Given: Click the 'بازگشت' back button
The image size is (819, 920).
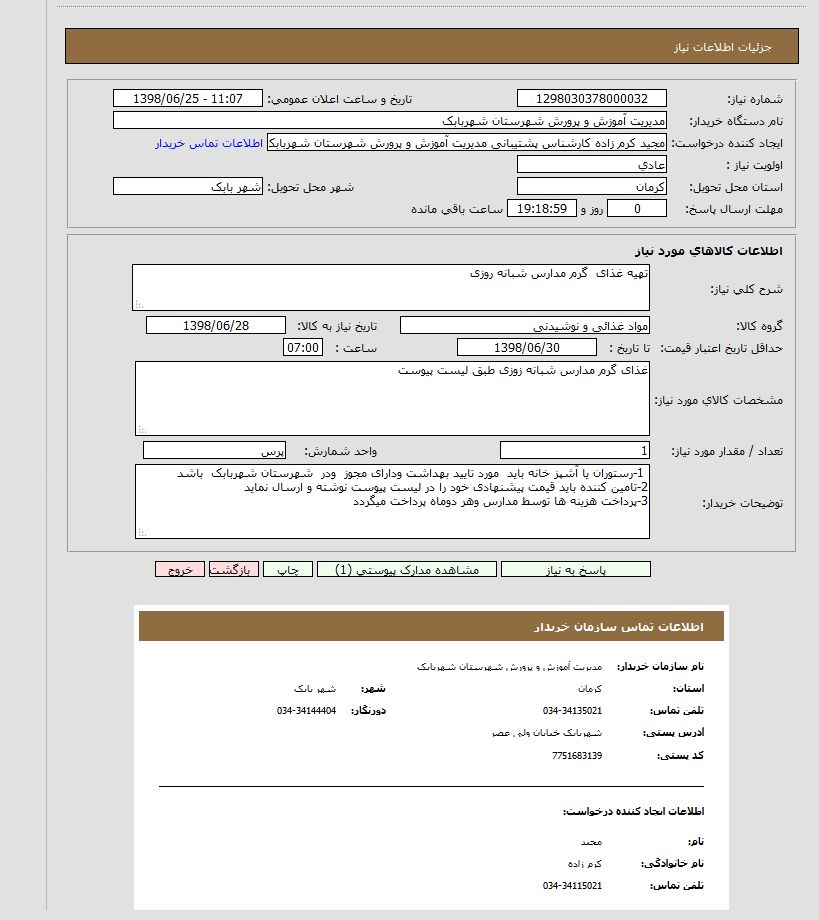Looking at the screenshot, I should [x=234, y=569].
